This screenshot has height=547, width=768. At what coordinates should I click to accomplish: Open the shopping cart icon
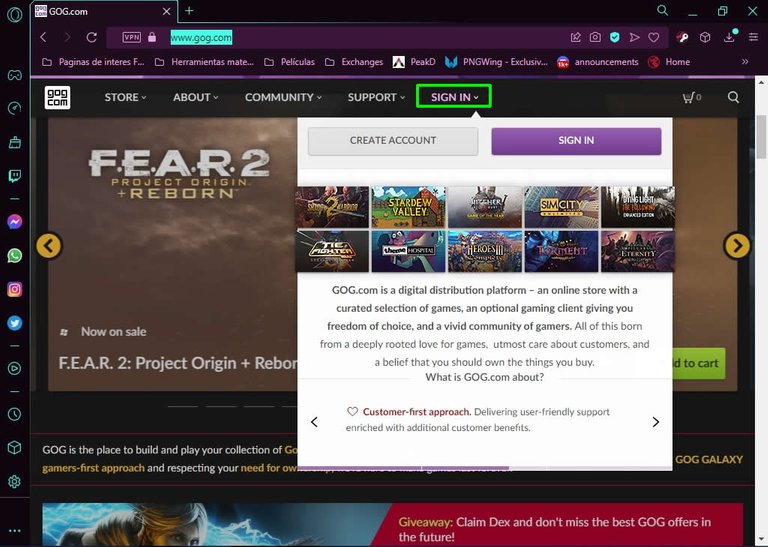point(691,97)
